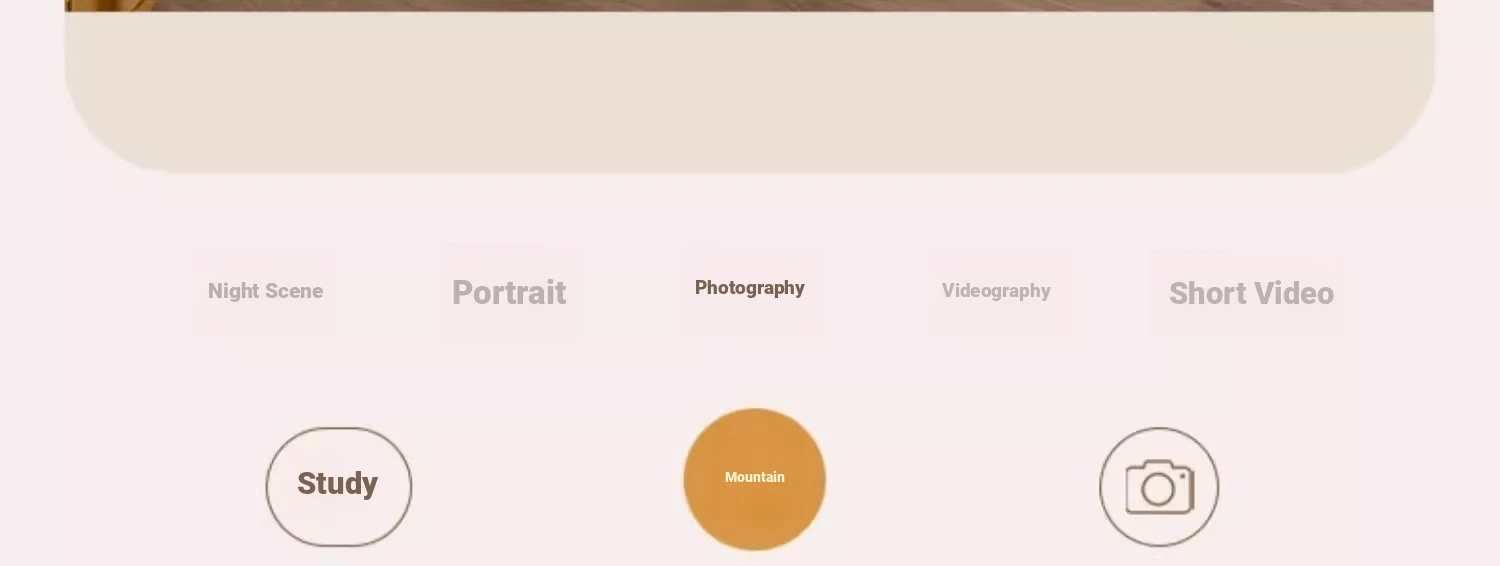Tap the camera icon in the circle
Screen dimensions: 1500x566
pyautogui.click(x=1159, y=487)
